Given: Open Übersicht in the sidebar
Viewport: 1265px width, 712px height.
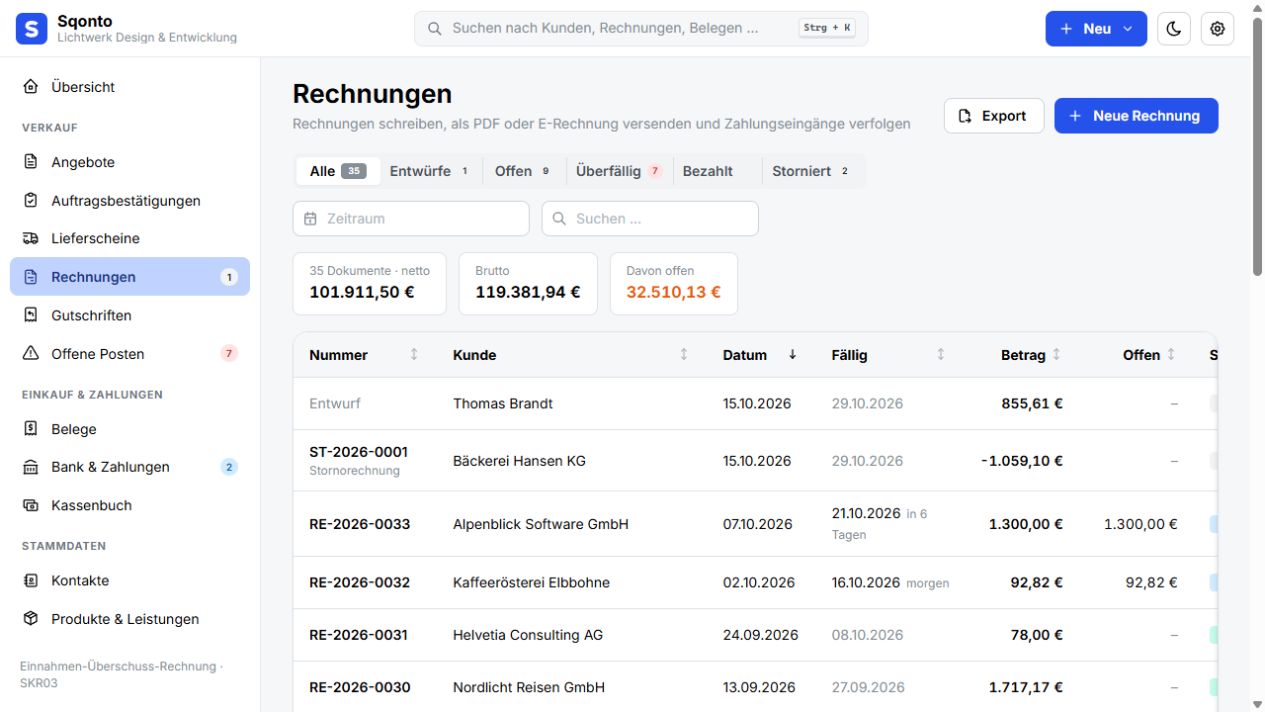Looking at the screenshot, I should (x=130, y=87).
